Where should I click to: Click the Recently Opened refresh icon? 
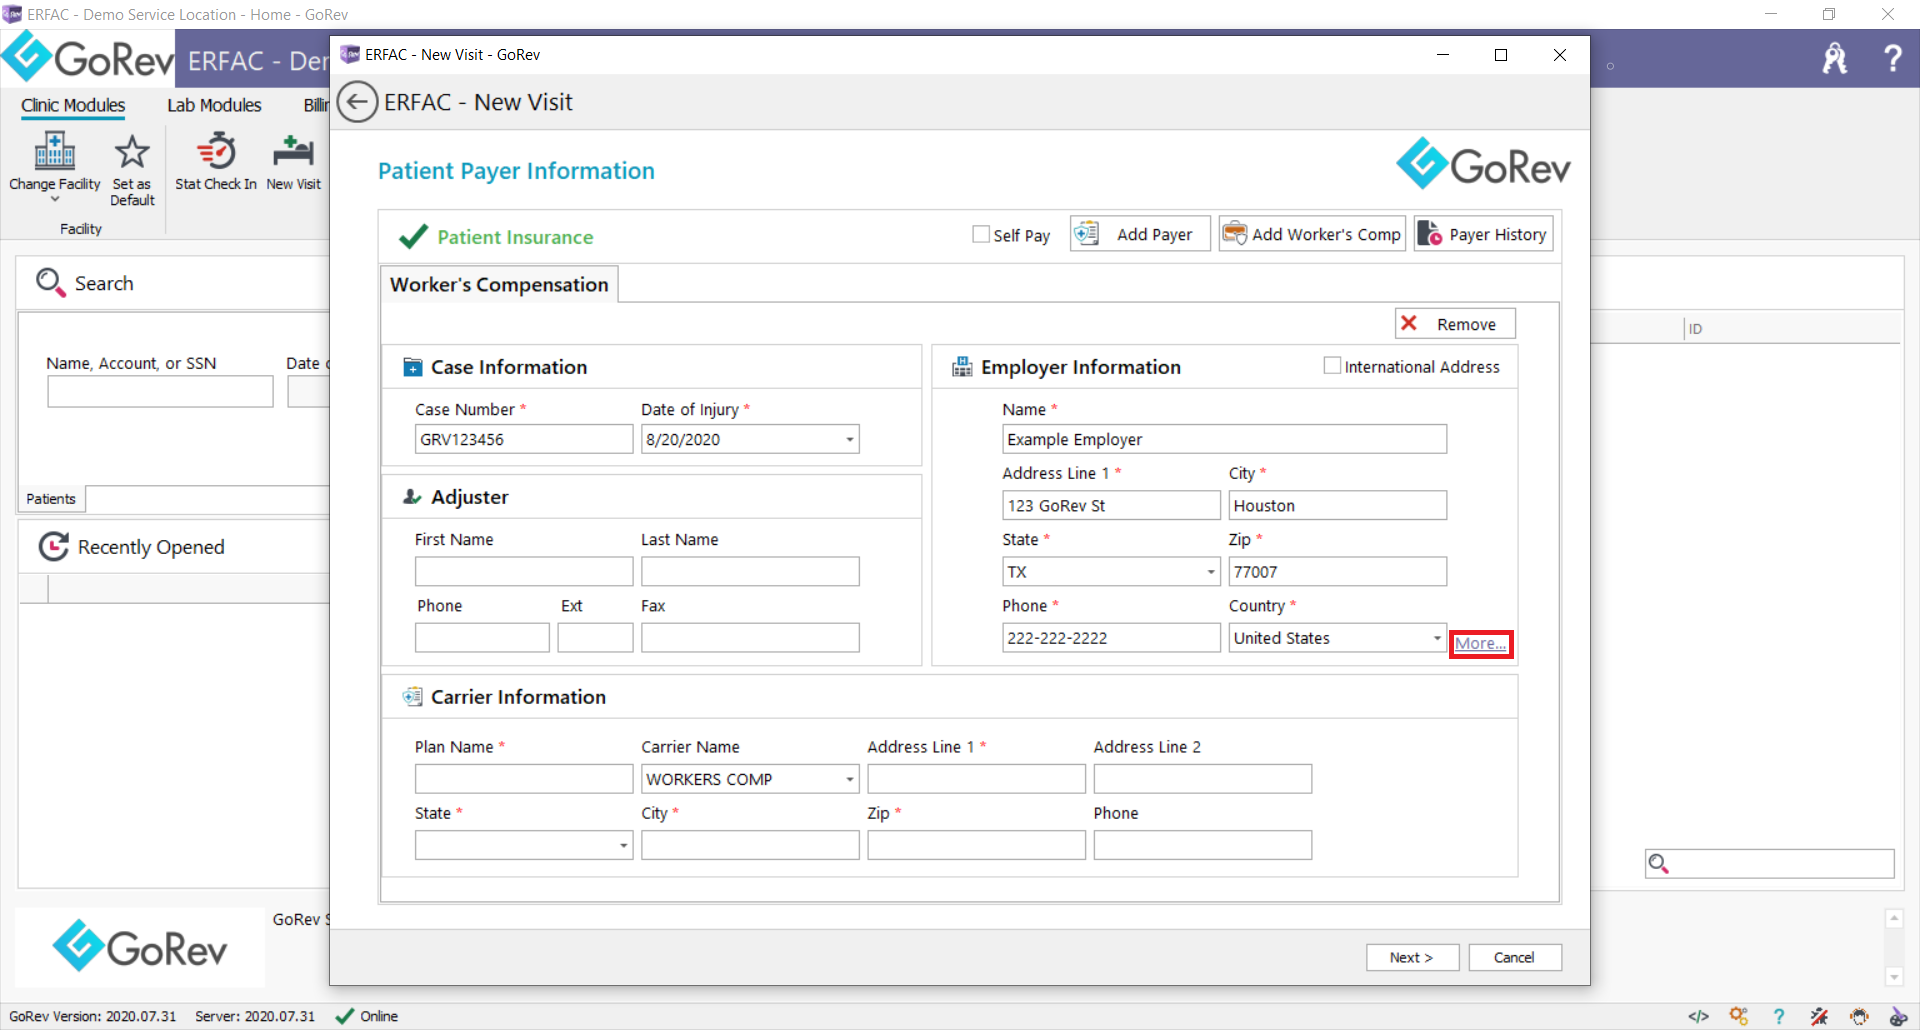53,546
